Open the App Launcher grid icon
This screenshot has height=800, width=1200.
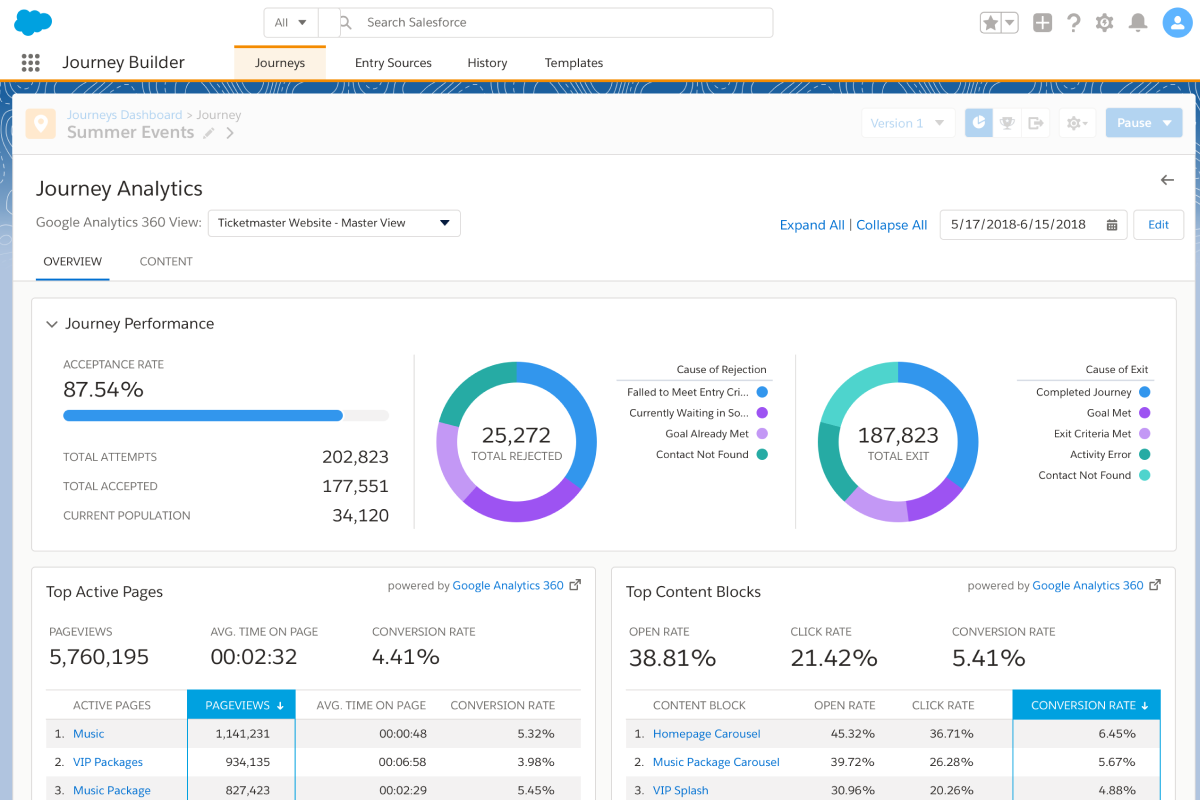(x=31, y=63)
